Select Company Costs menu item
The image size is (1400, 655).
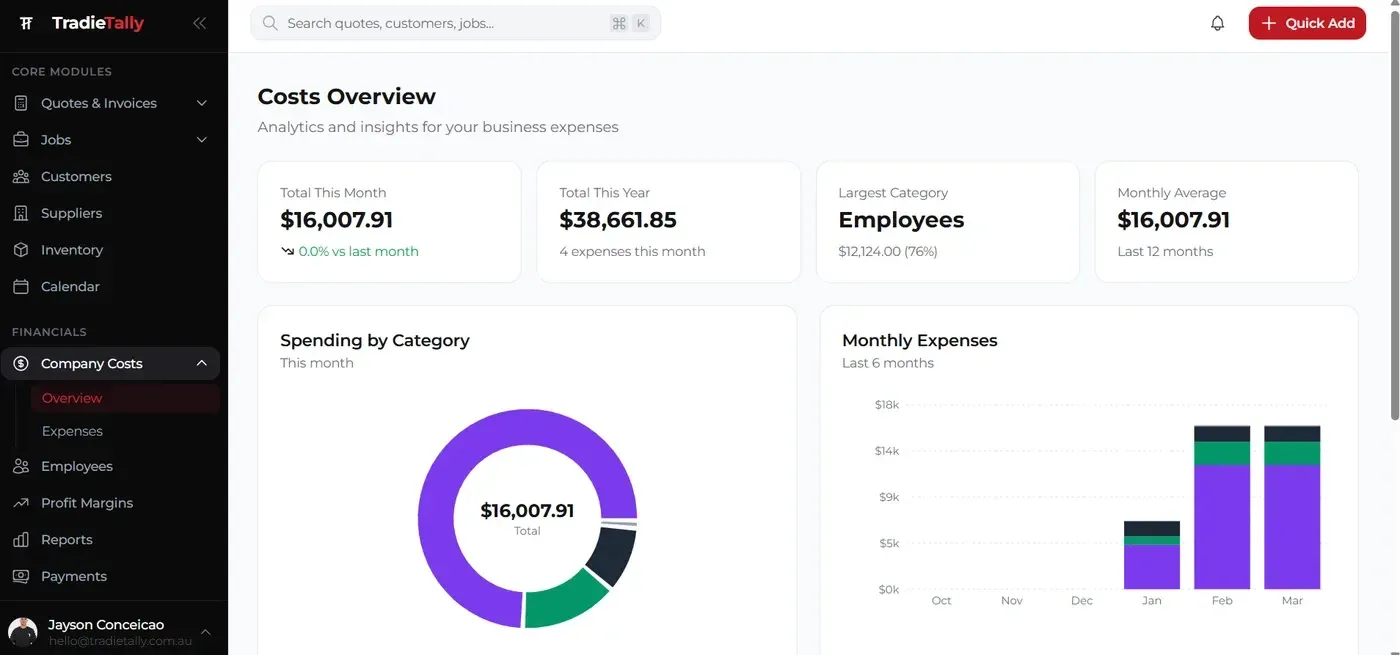click(x=110, y=364)
